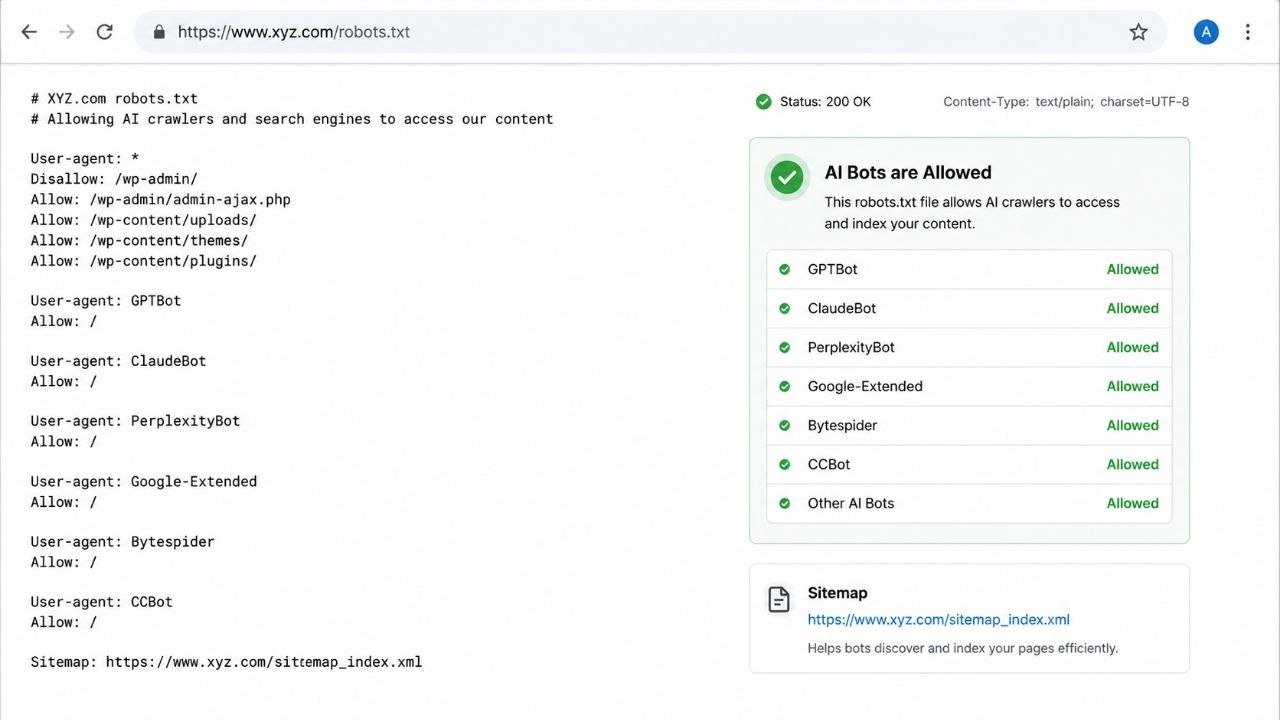Click the Content-Type text/plain header text

(1066, 101)
